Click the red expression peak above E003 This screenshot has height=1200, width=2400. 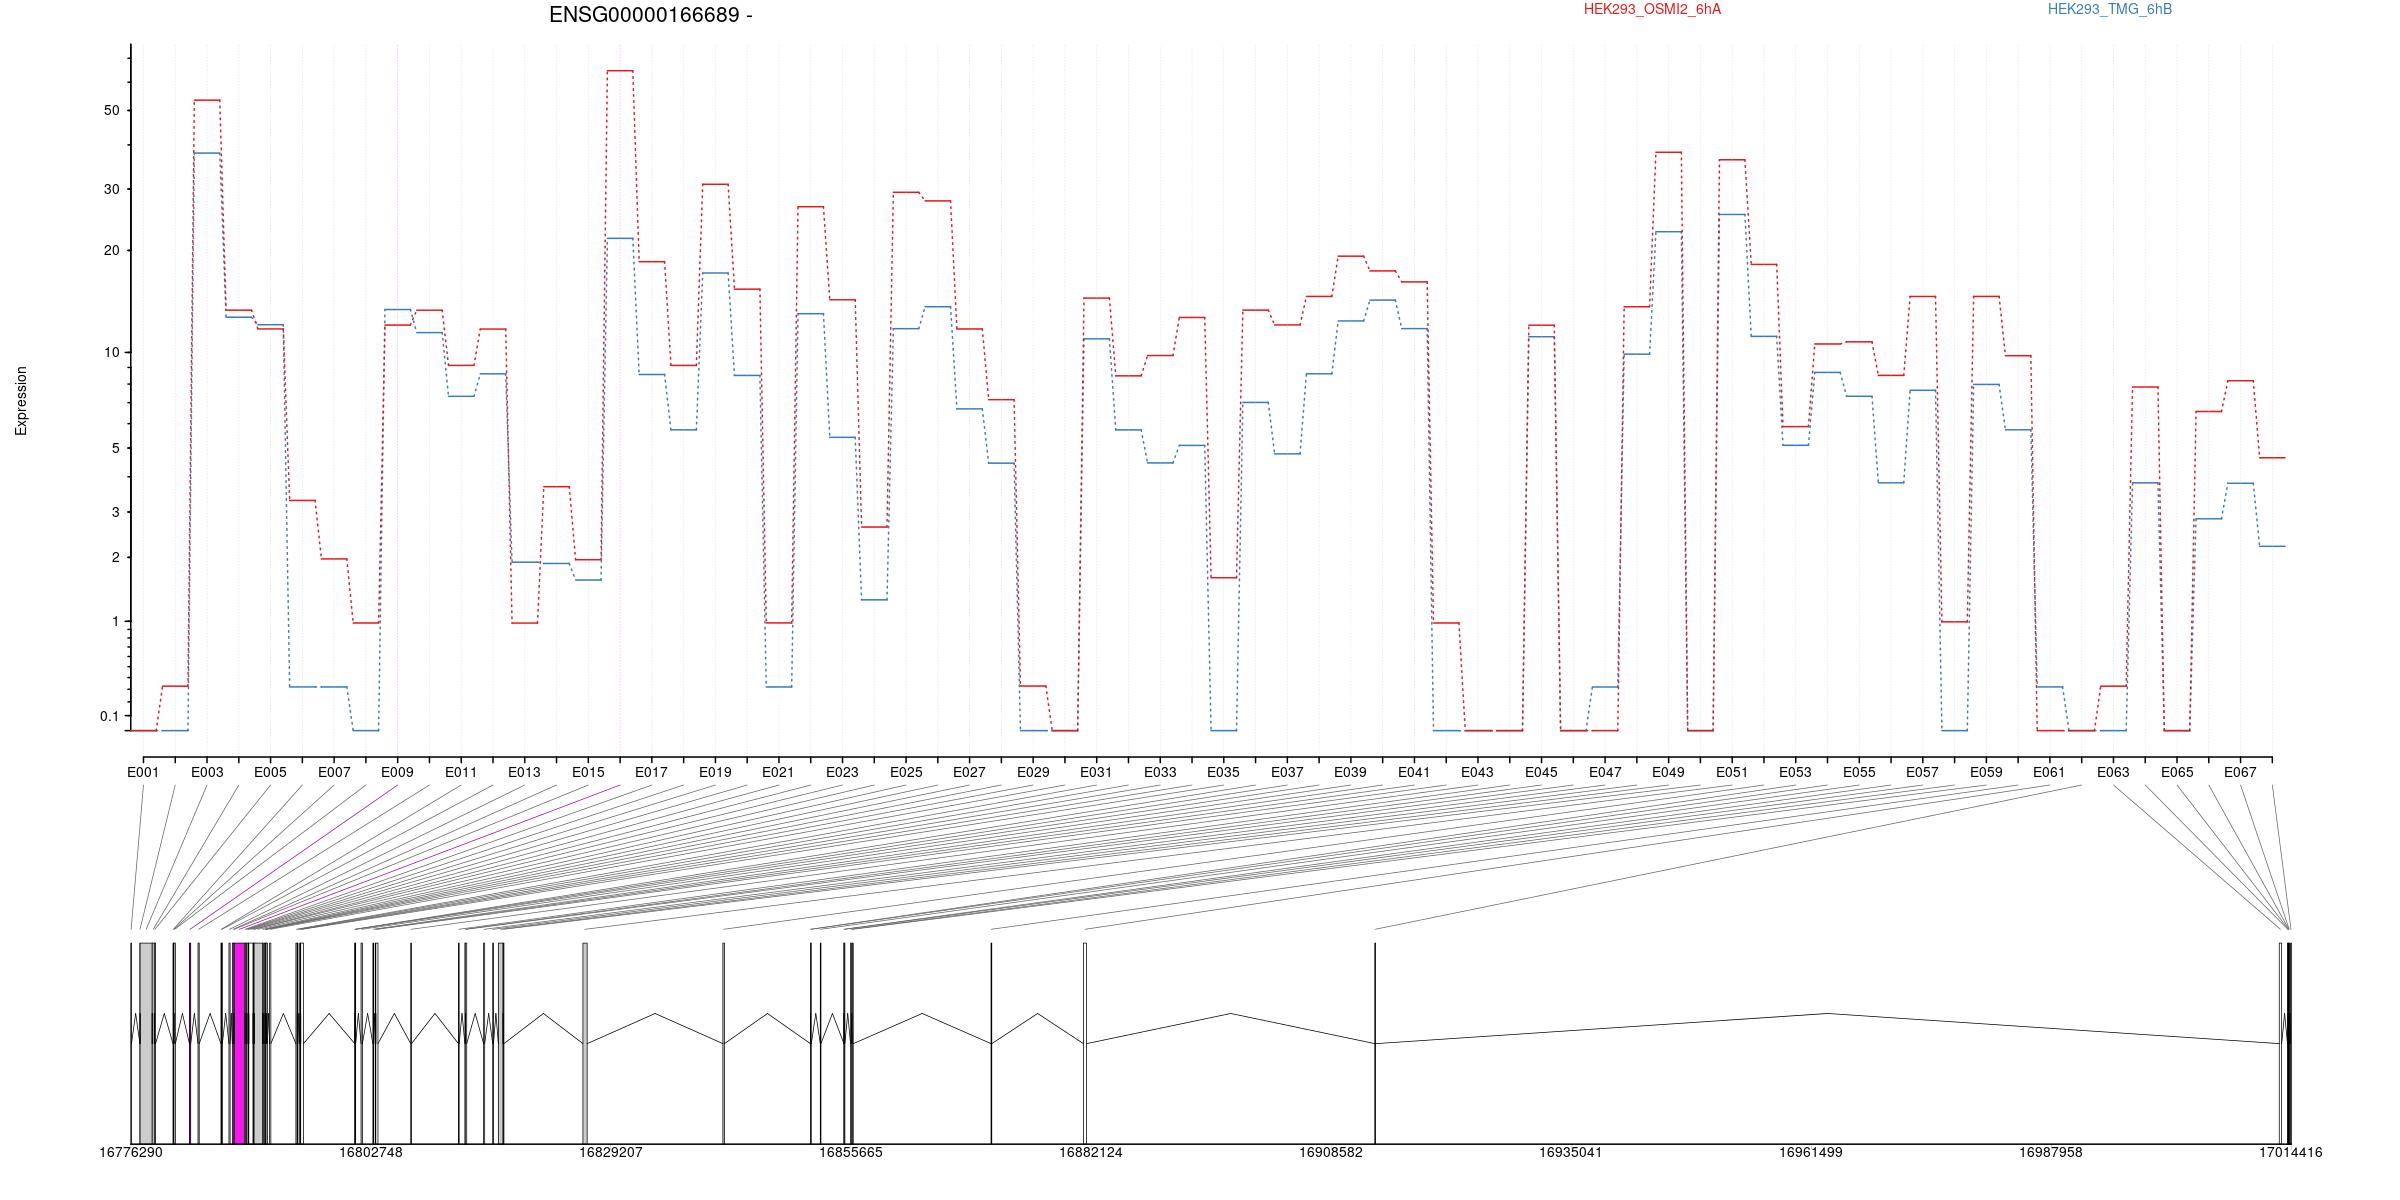tap(207, 100)
